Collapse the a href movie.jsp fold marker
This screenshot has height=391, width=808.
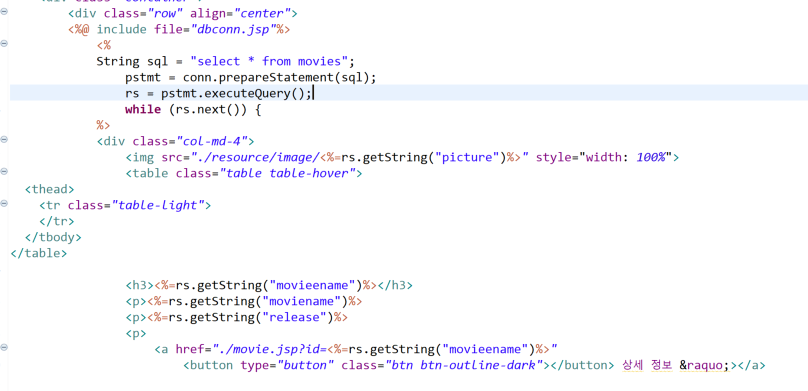click(4, 347)
